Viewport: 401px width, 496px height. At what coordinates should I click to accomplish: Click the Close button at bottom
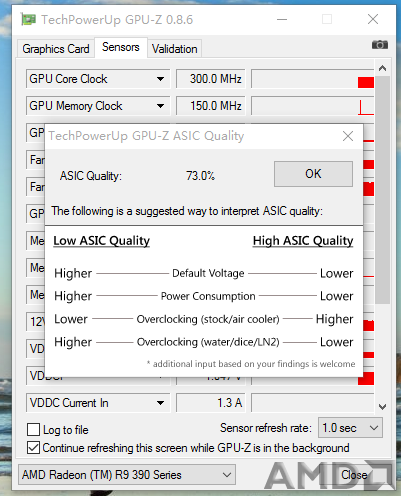[x=354, y=475]
